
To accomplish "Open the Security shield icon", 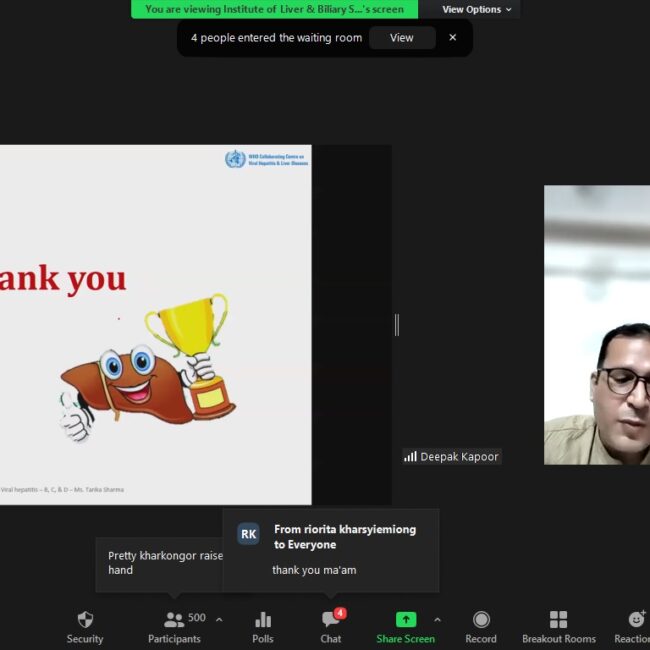I will [x=85, y=620].
